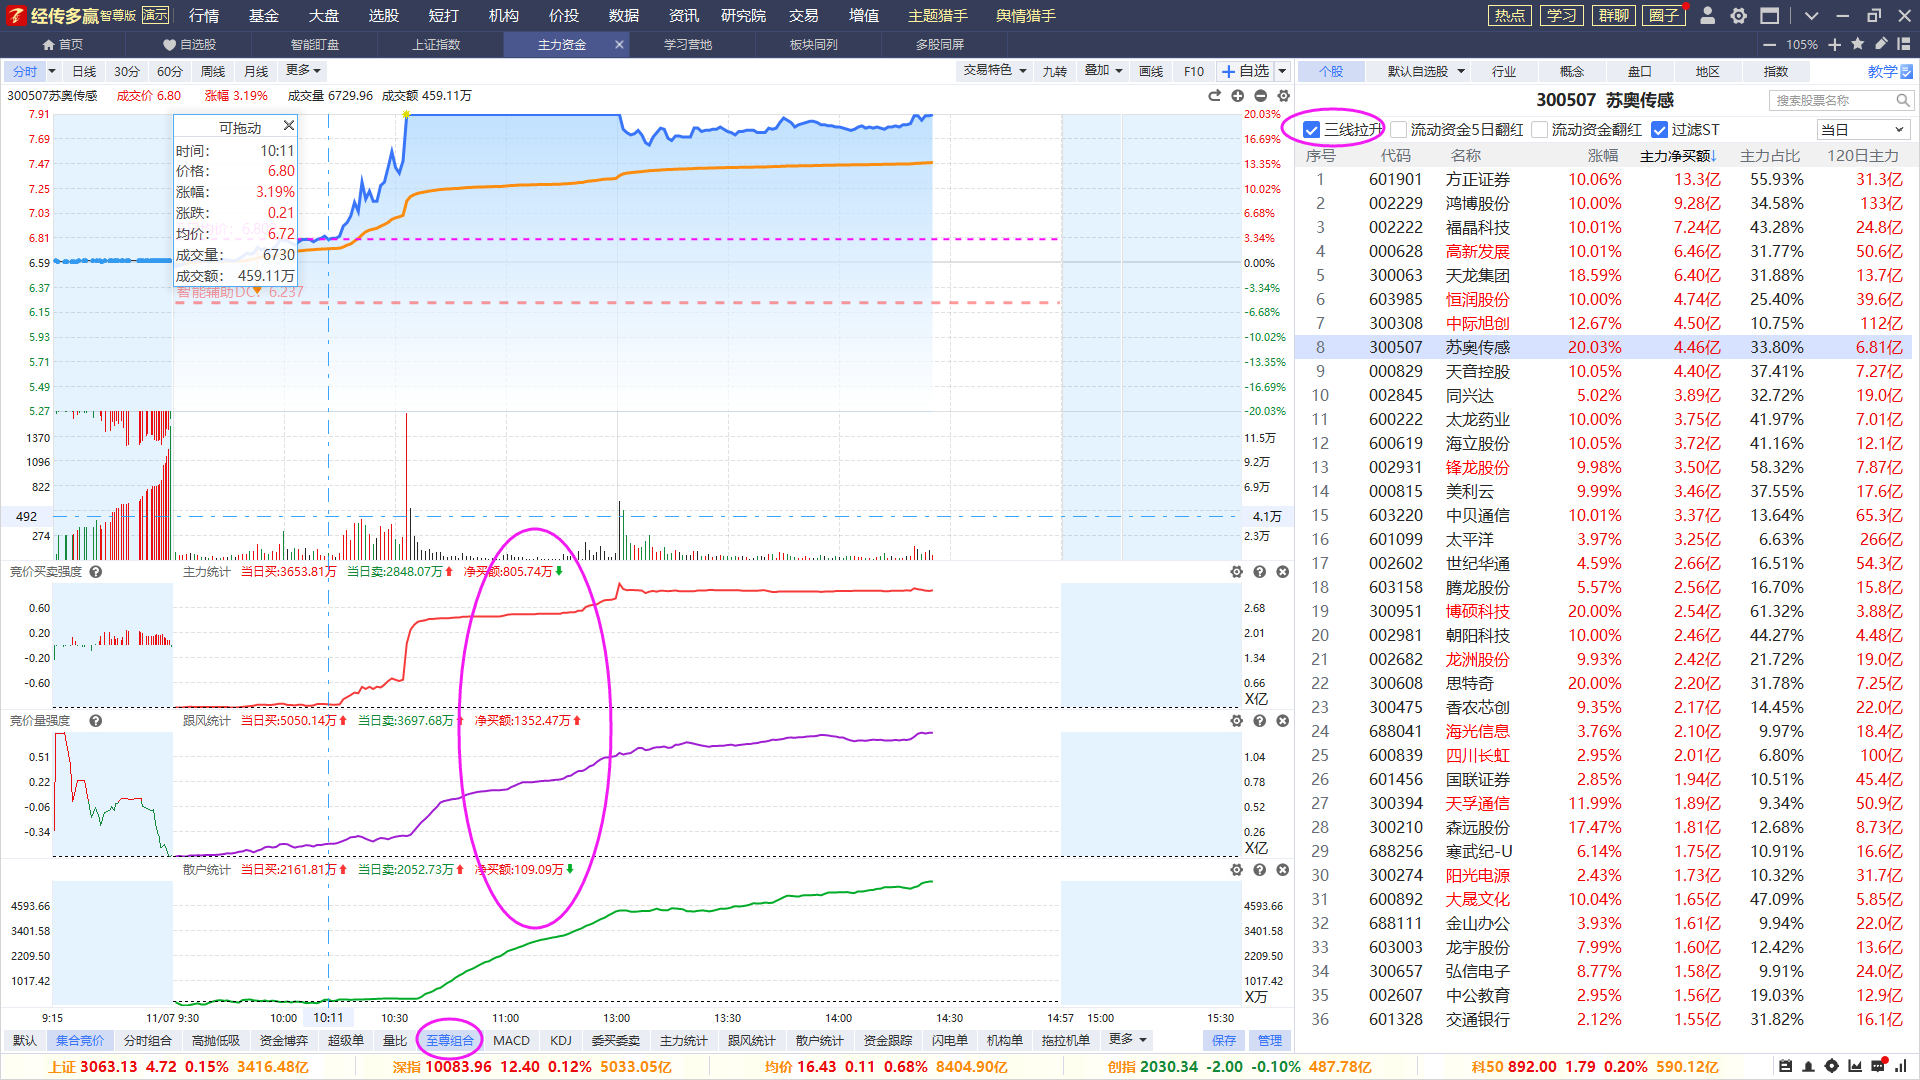Open the messages icon in status bar
Image resolution: width=1920 pixels, height=1080 pixels.
point(1878,1065)
